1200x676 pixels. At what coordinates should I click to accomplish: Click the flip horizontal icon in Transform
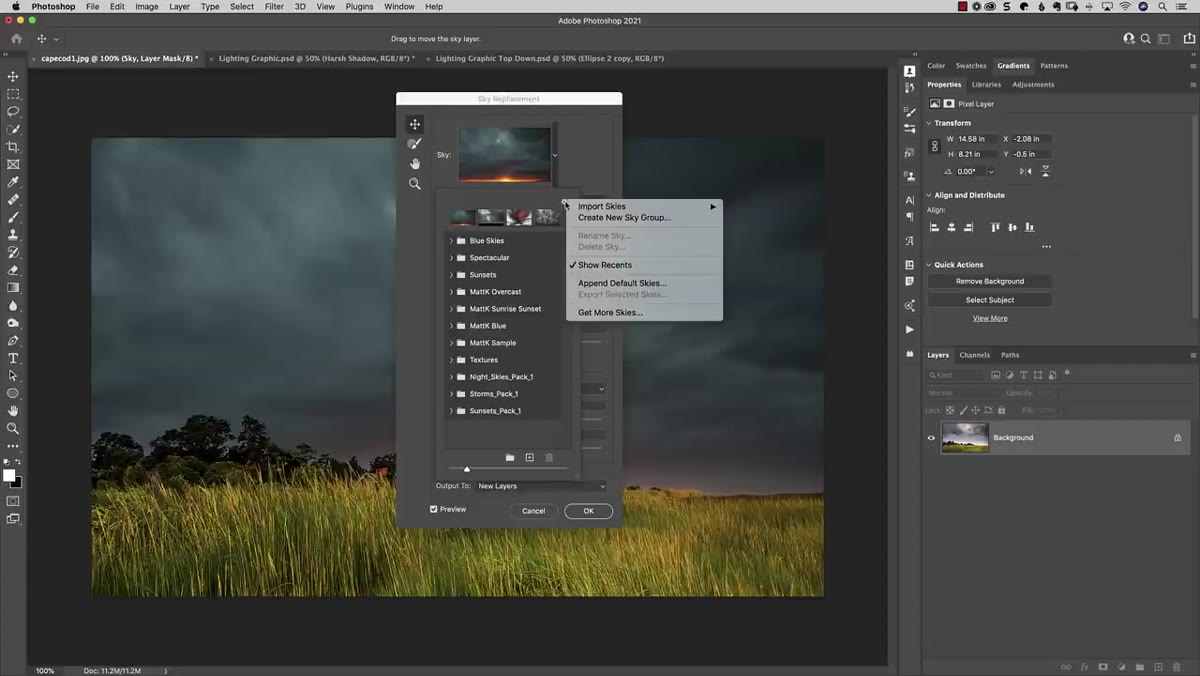point(1025,171)
